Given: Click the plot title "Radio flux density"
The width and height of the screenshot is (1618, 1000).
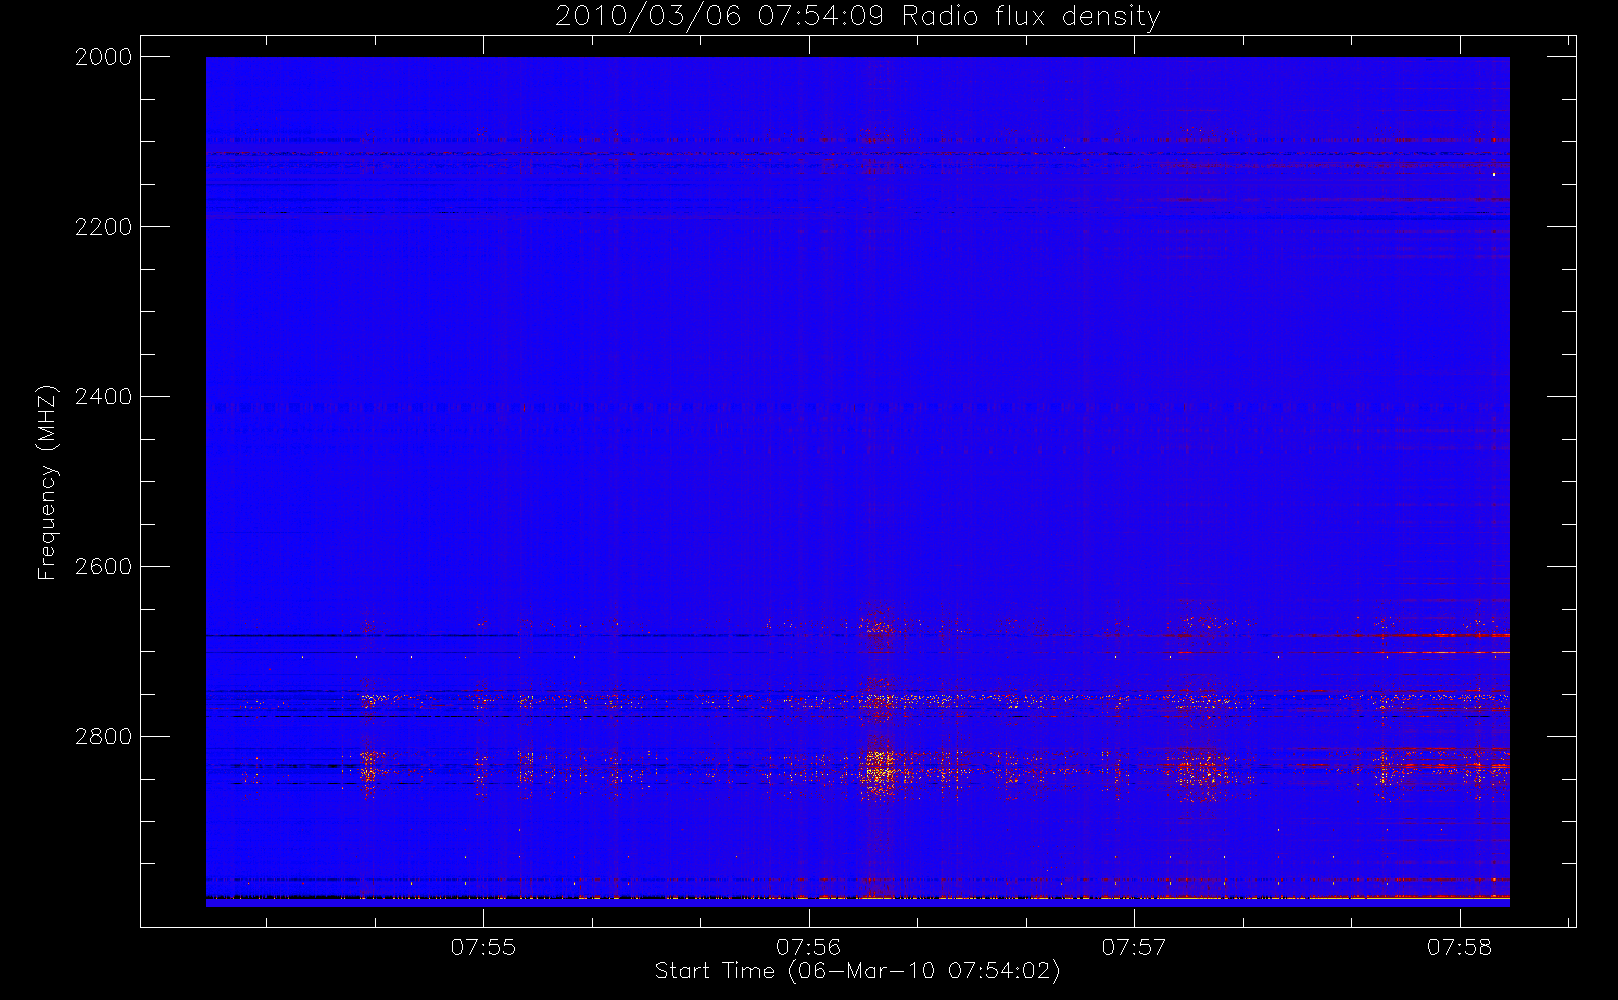Looking at the screenshot, I should (1031, 17).
